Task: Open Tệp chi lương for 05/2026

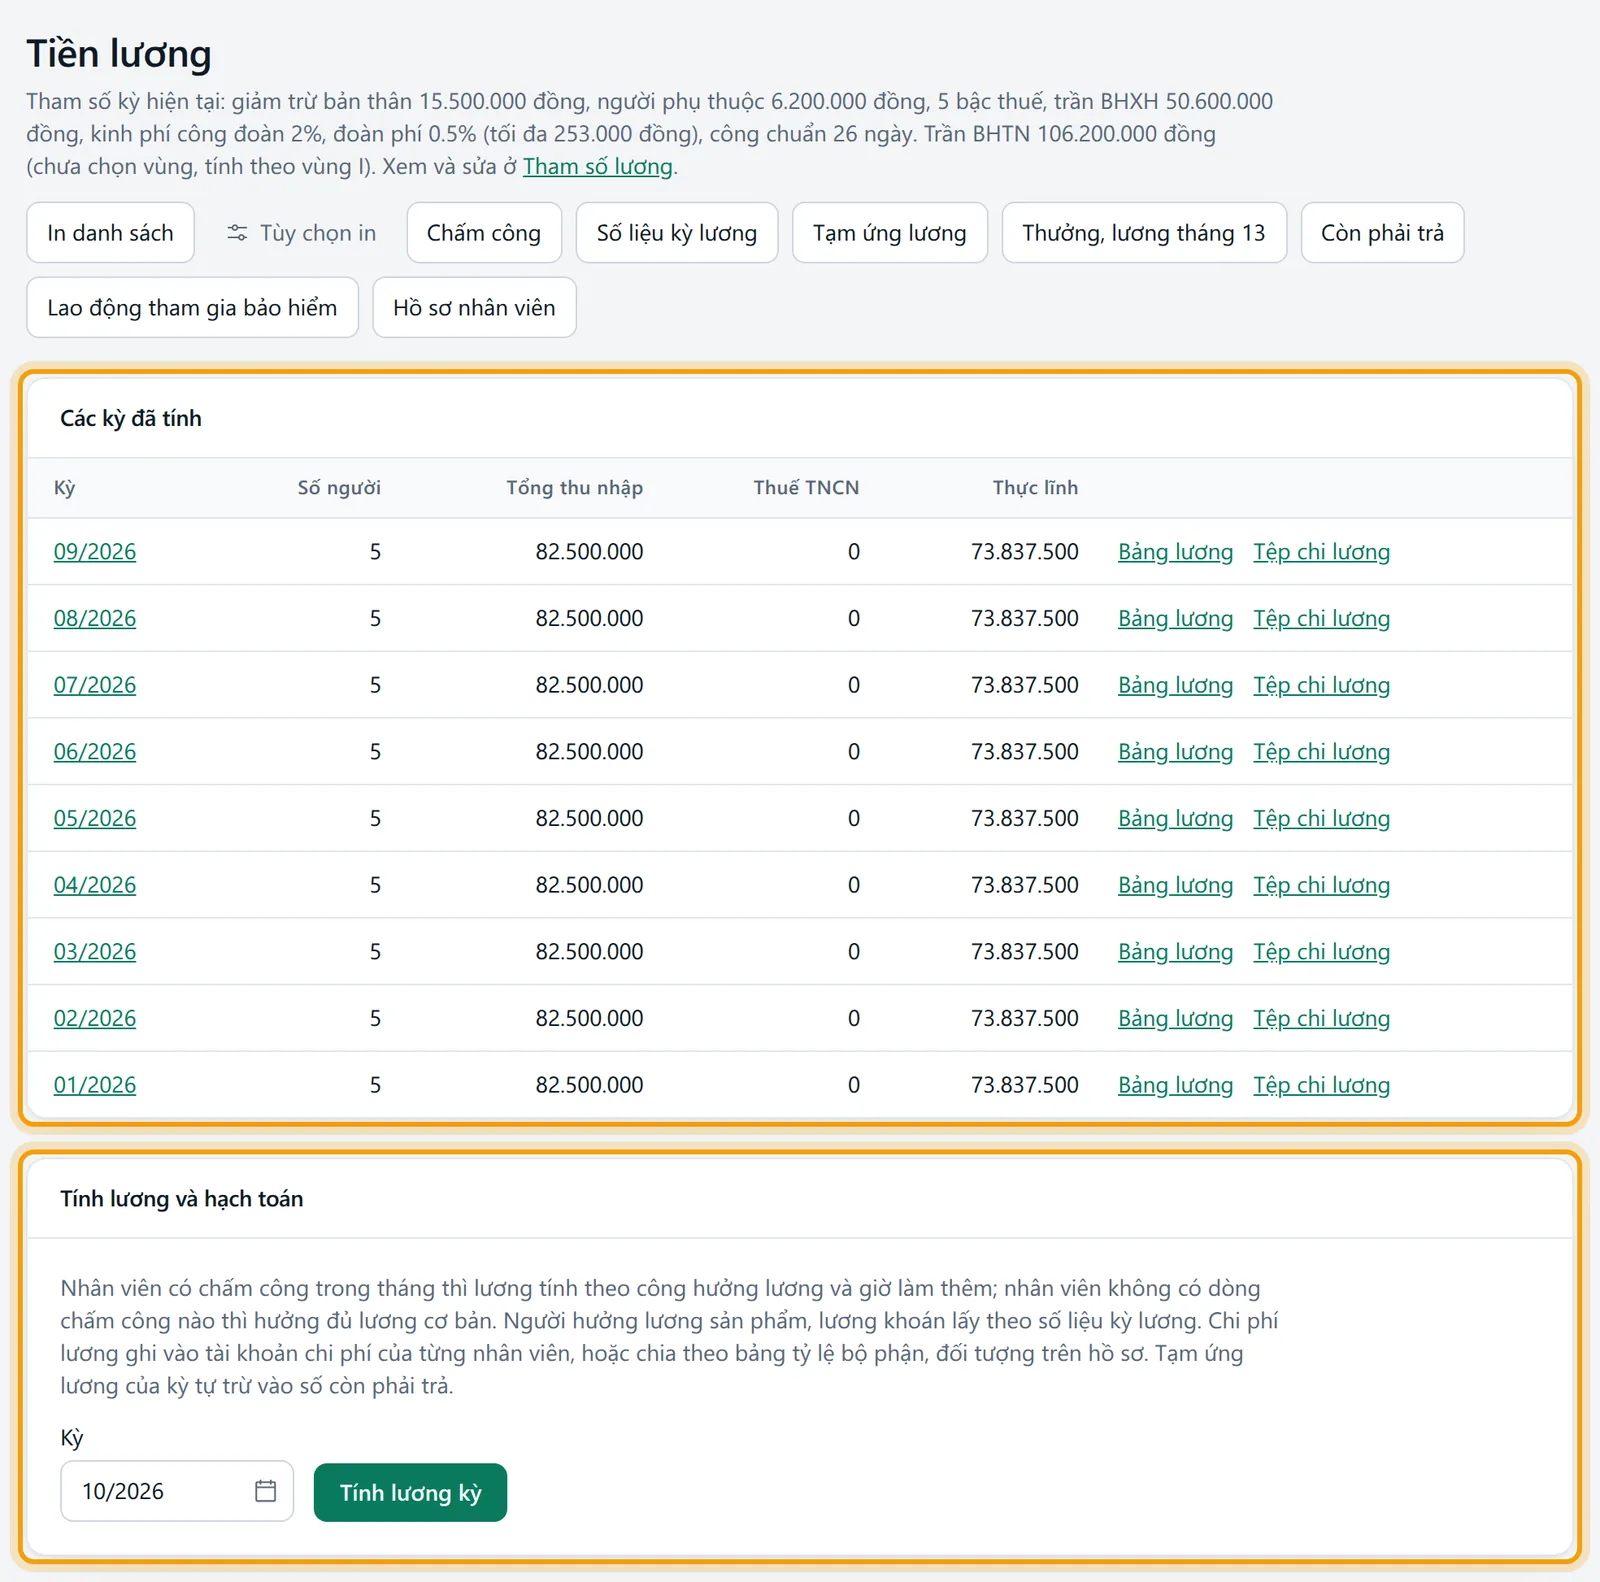Action: point(1321,818)
